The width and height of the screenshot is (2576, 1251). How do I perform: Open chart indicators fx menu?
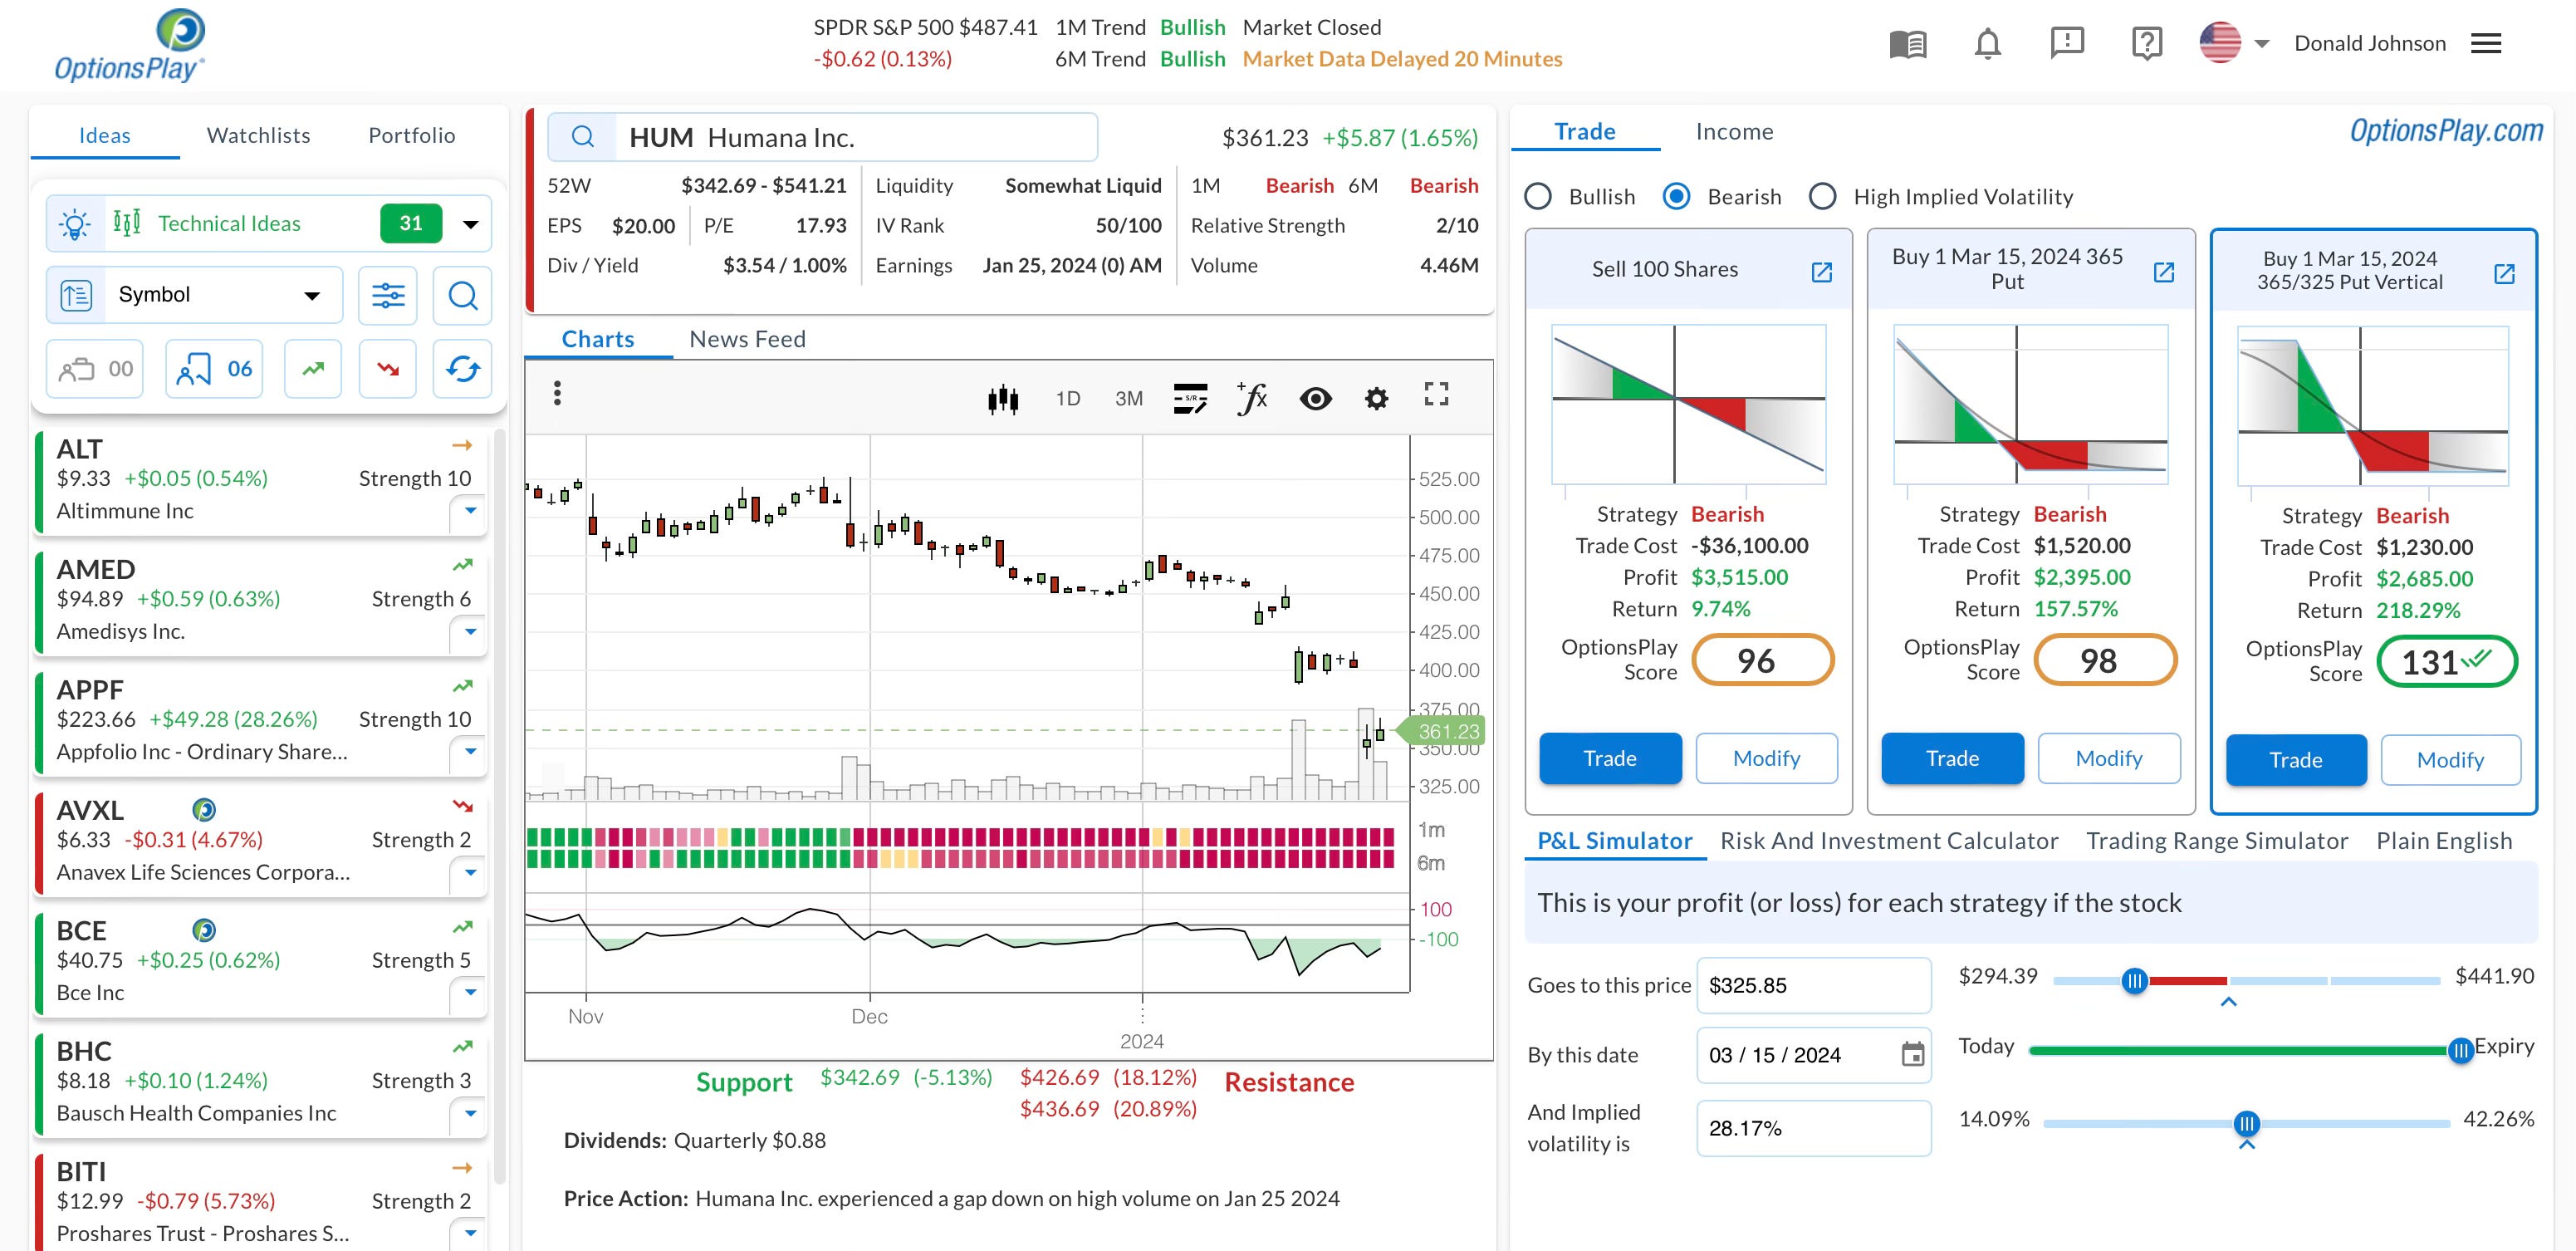point(1252,398)
